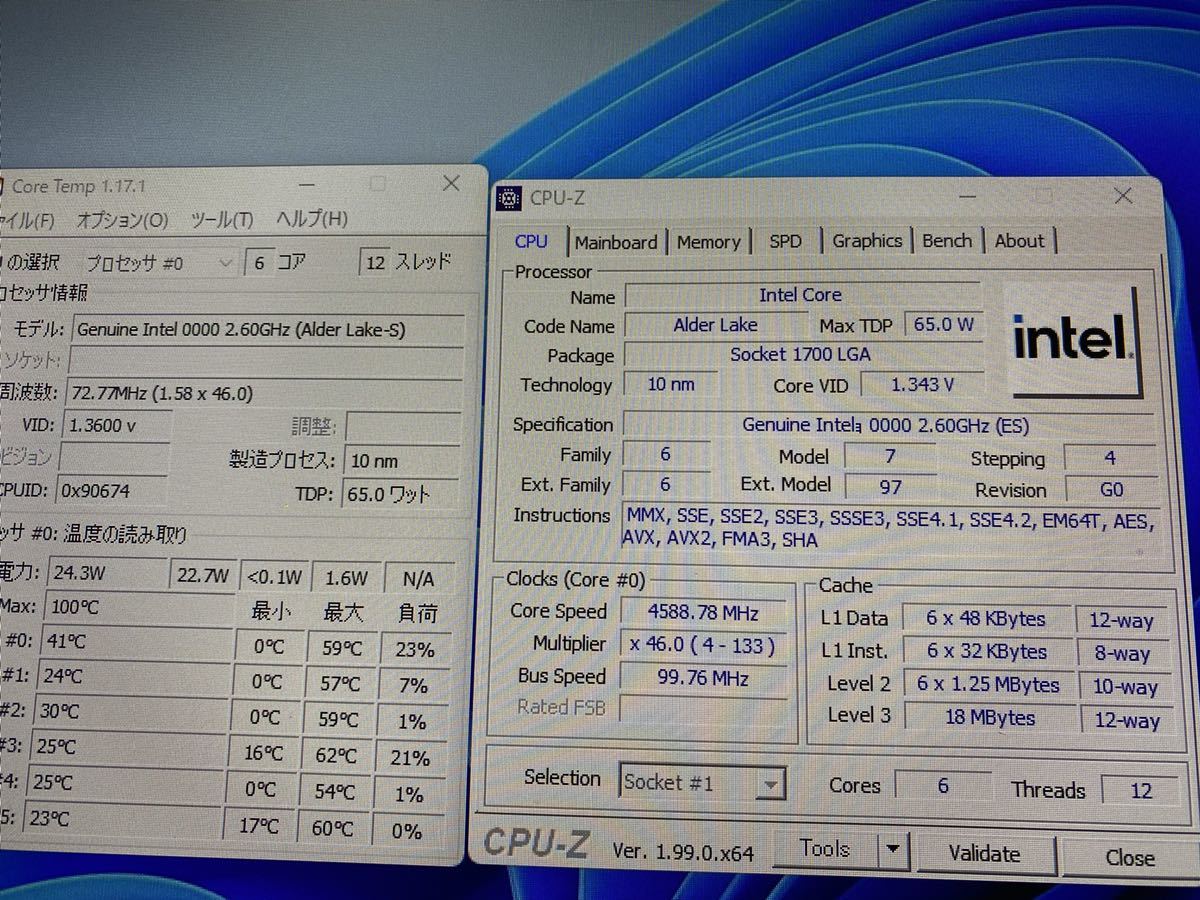1200x900 pixels.
Task: Close the Core Temp window
Action: click(451, 183)
